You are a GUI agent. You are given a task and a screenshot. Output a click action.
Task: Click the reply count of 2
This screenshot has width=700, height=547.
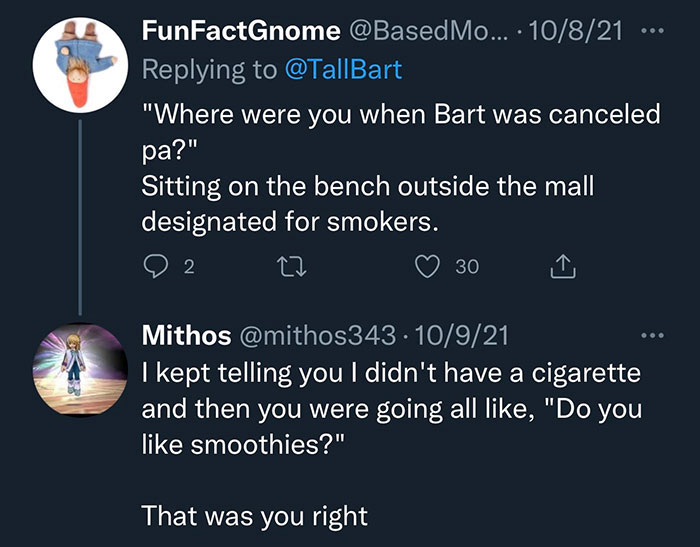click(x=191, y=267)
